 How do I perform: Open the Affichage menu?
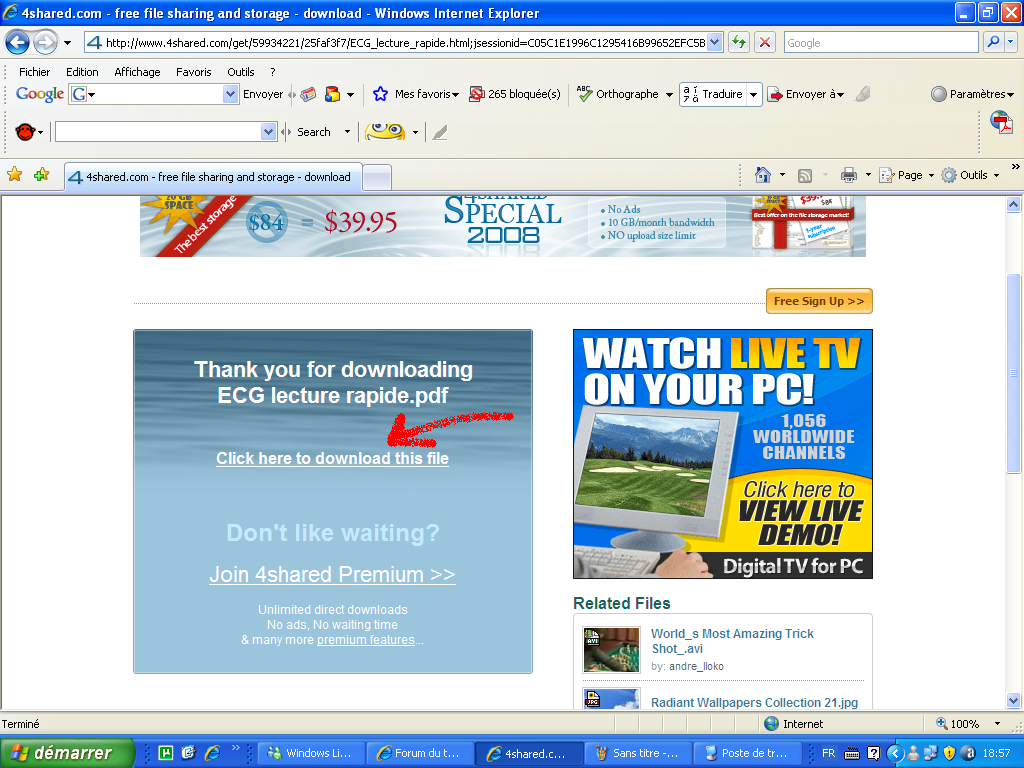pos(137,72)
